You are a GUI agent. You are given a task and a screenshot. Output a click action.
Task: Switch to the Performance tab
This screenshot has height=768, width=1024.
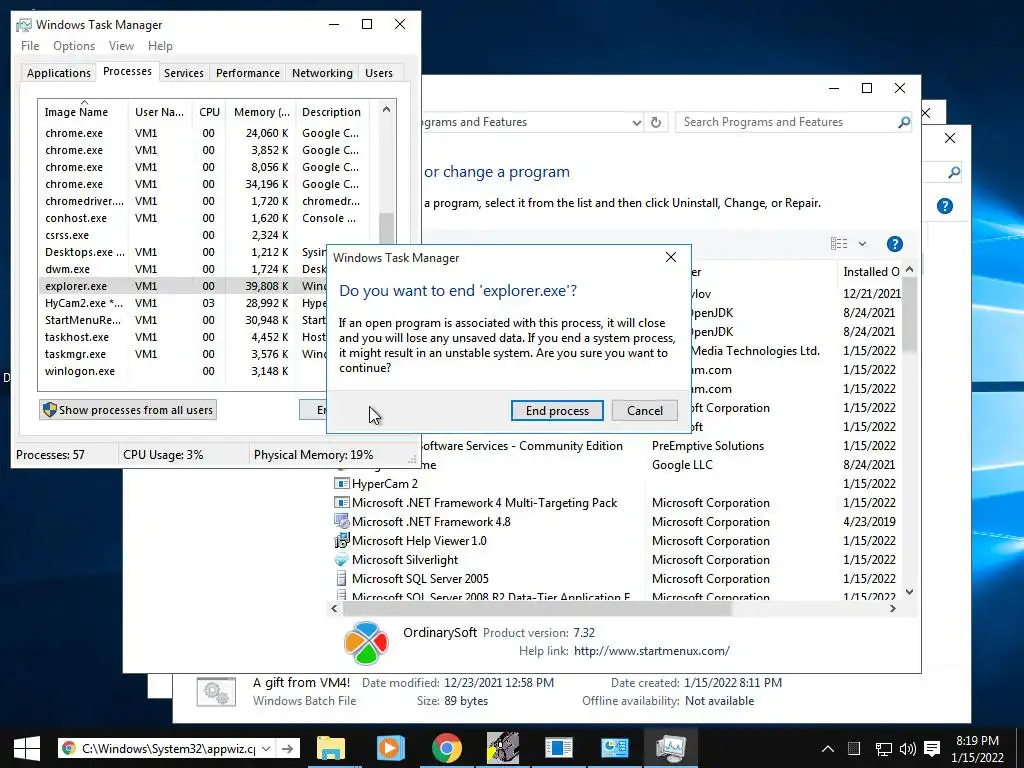[x=248, y=72]
